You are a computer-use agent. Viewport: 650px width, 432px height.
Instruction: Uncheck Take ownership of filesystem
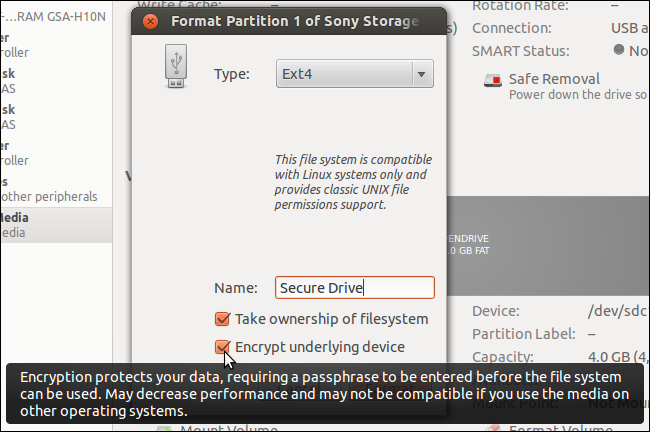pyautogui.click(x=222, y=319)
